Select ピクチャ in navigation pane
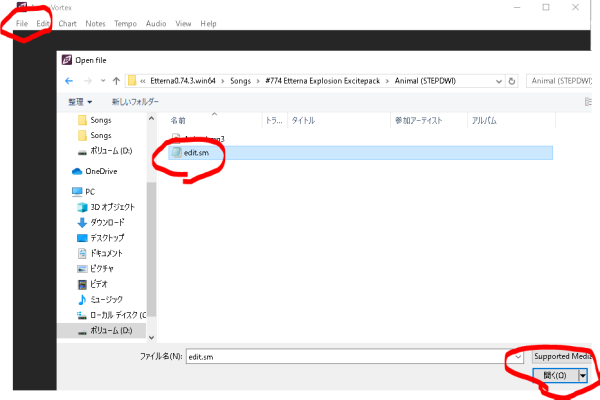 click(100, 269)
